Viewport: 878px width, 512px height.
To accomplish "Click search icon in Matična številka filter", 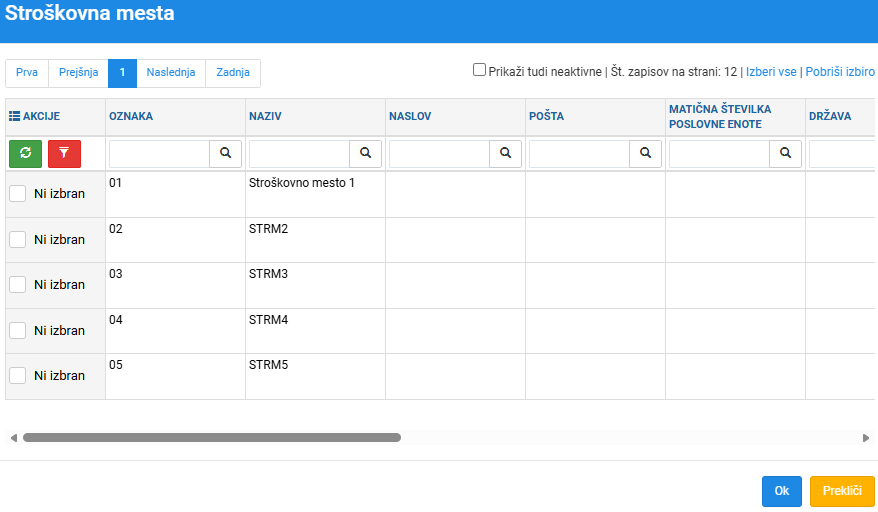I will (x=786, y=153).
